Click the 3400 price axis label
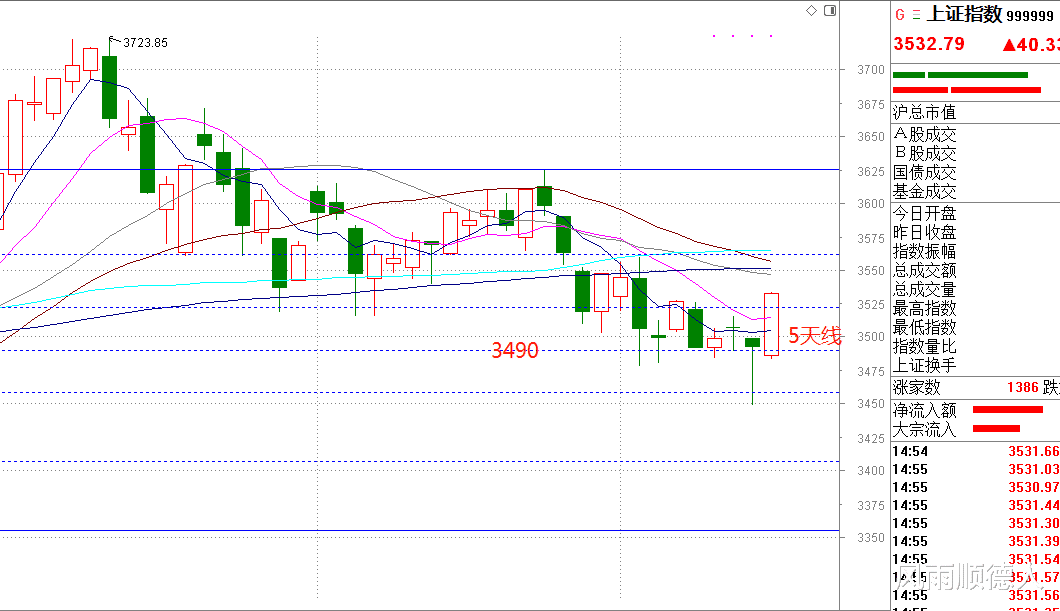The image size is (1060, 611). (x=871, y=470)
